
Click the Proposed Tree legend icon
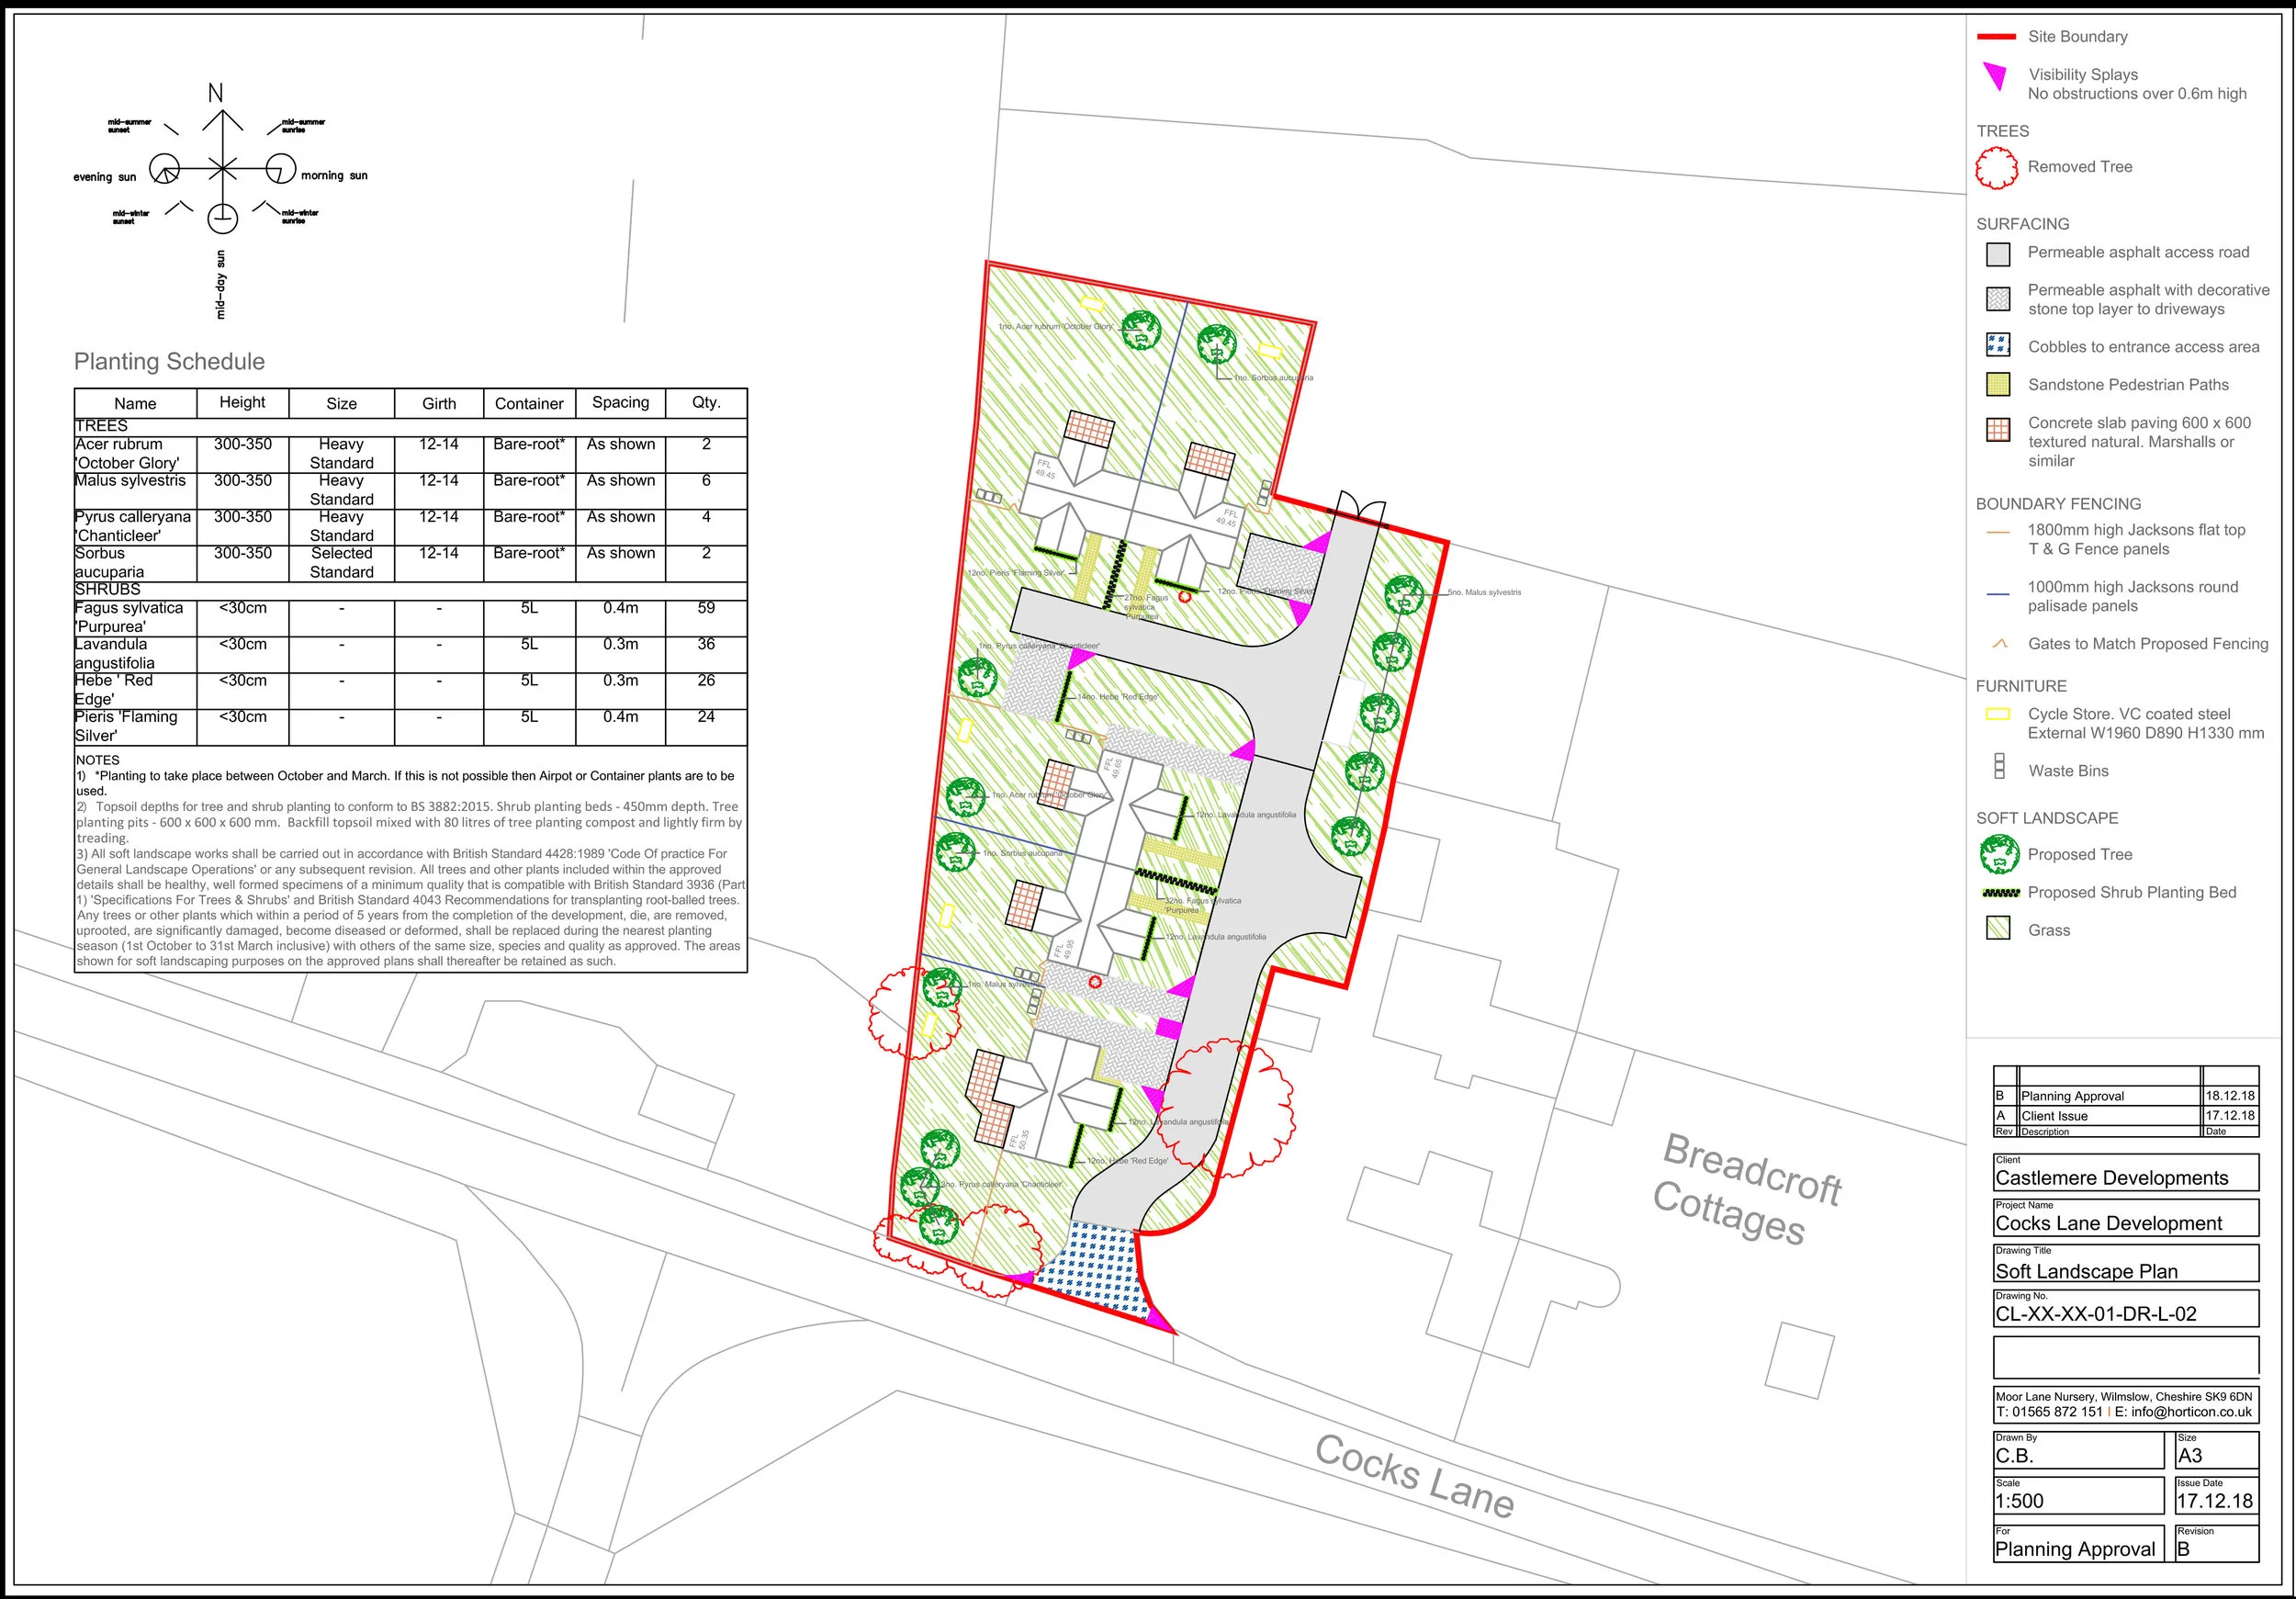click(x=1998, y=855)
